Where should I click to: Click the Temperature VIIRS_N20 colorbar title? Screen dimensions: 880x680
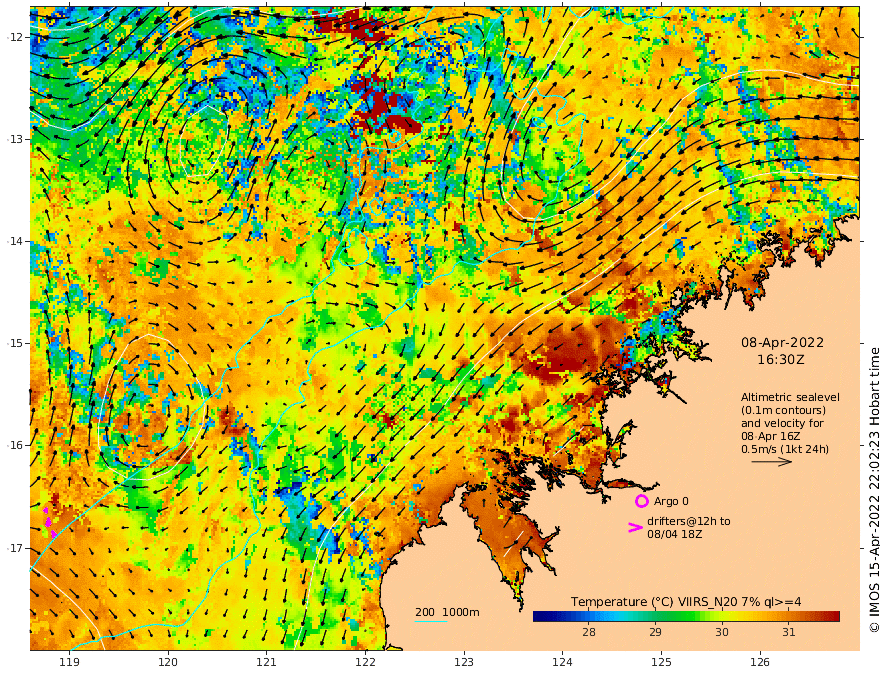[x=686, y=602]
